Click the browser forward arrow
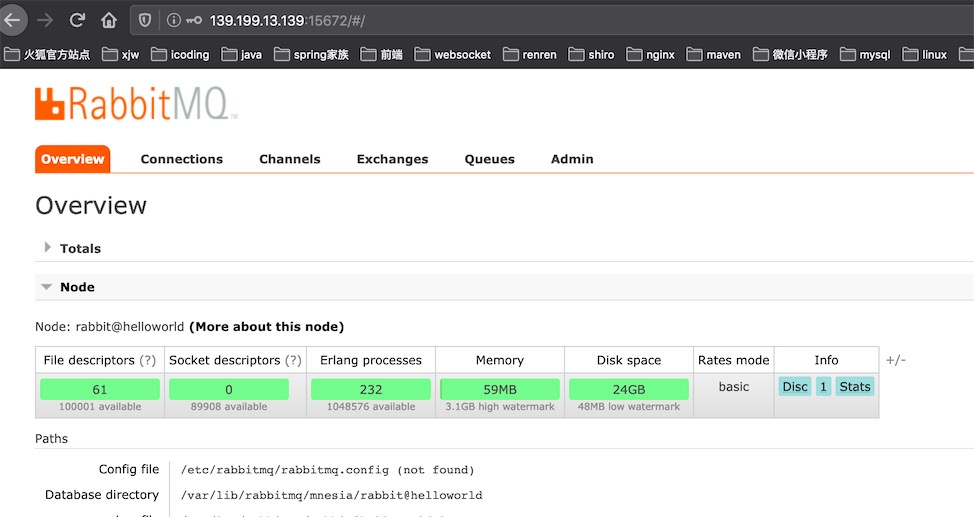The width and height of the screenshot is (974, 517). click(x=45, y=21)
